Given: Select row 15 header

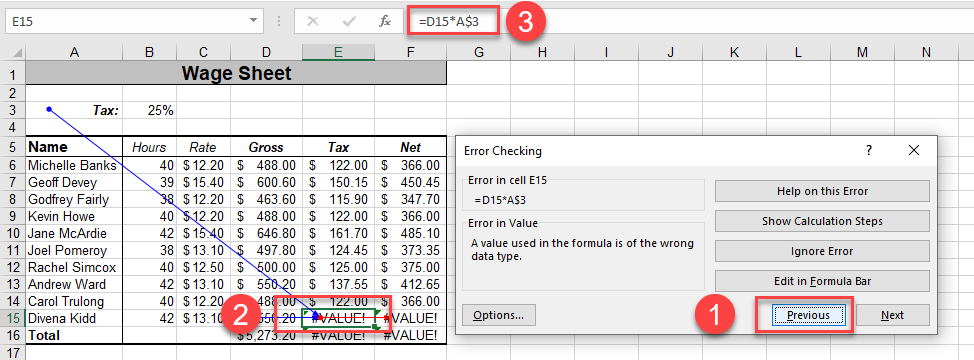Looking at the screenshot, I should click(x=12, y=318).
